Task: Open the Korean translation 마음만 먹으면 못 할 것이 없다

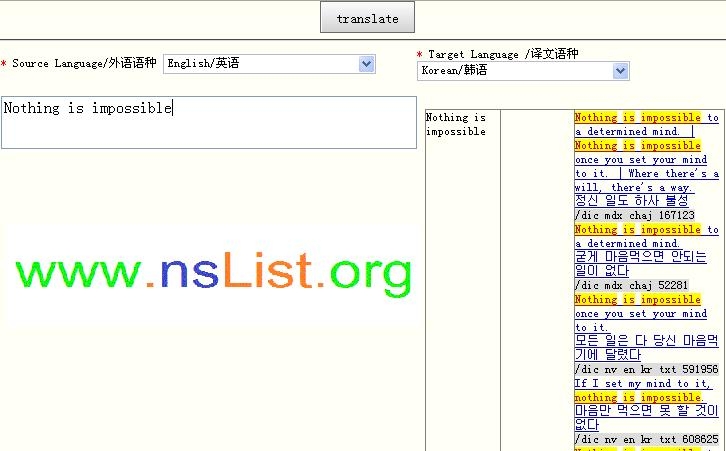Action: pyautogui.click(x=646, y=417)
